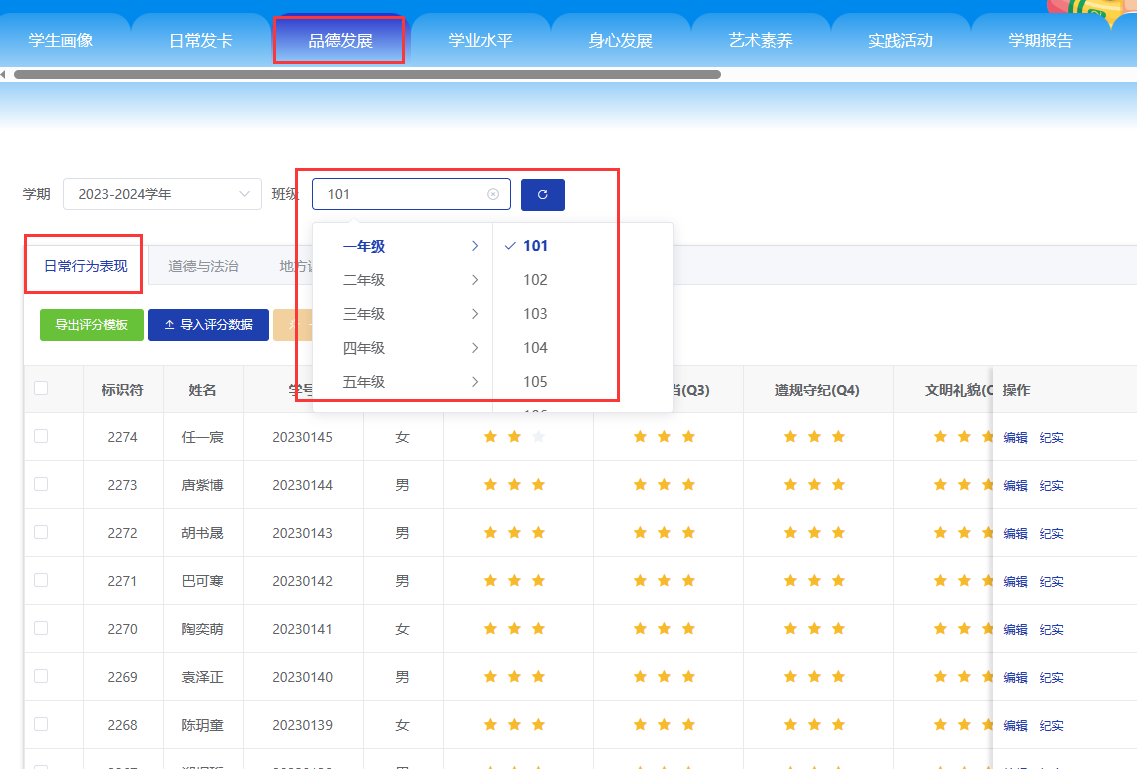Switch to the 学期报告 tab

coord(1040,41)
